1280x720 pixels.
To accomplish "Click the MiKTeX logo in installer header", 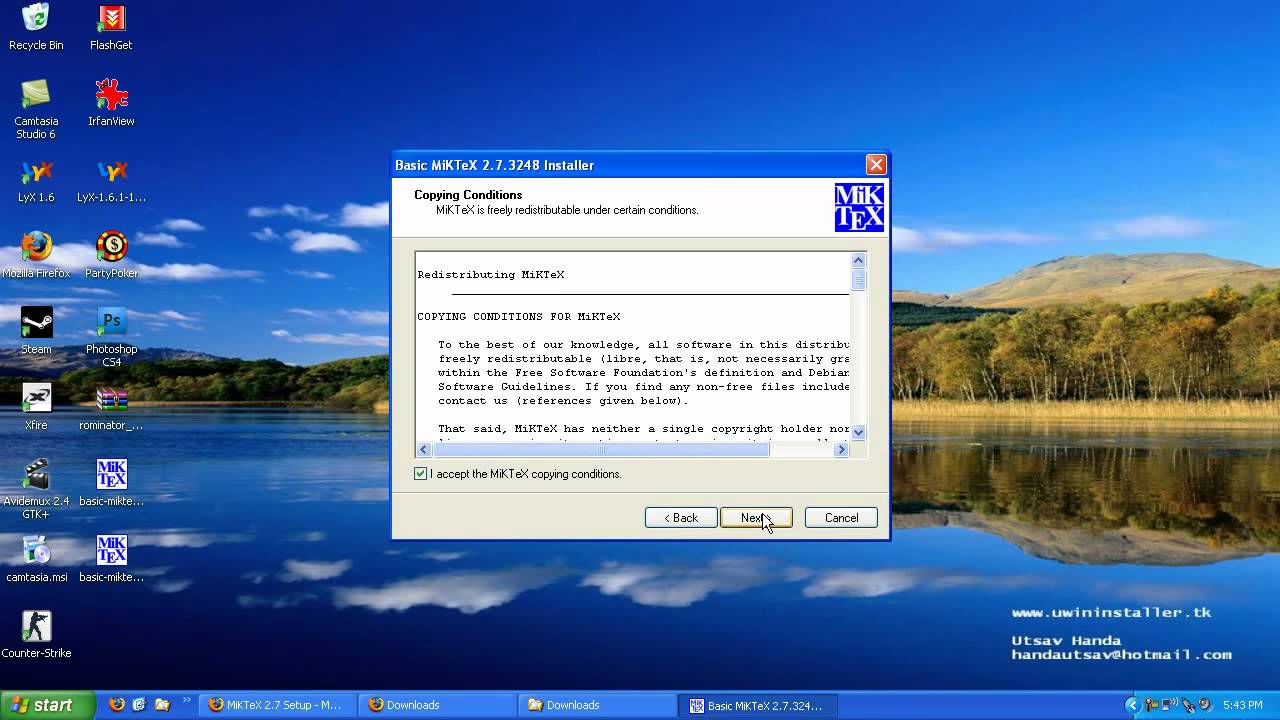I will (x=859, y=207).
